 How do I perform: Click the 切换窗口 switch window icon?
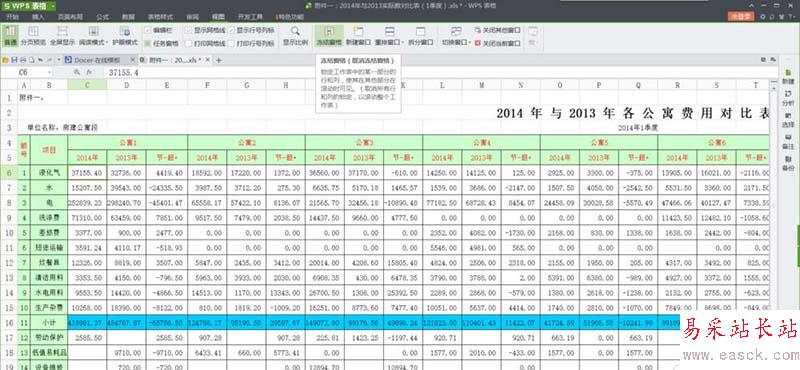[456, 32]
